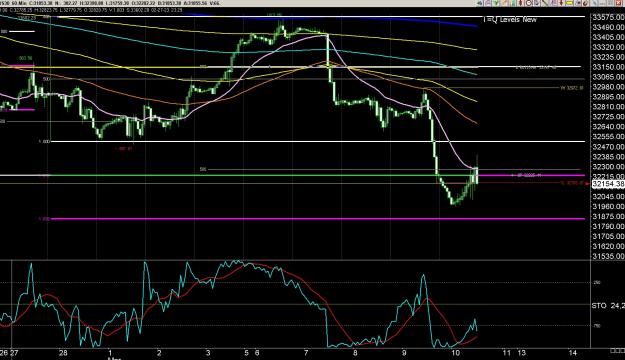The image size is (625, 360).
Task: Click the 'TEQ Levels New' label
Action: (510, 20)
